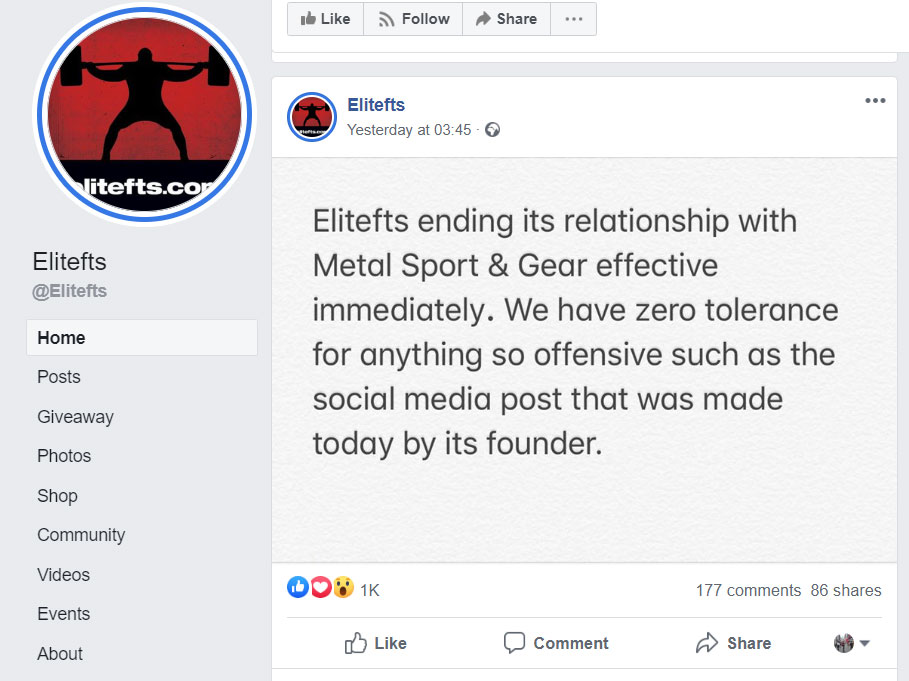Click the thumbs-up reaction icon
The width and height of the screenshot is (909, 681).
click(x=299, y=589)
